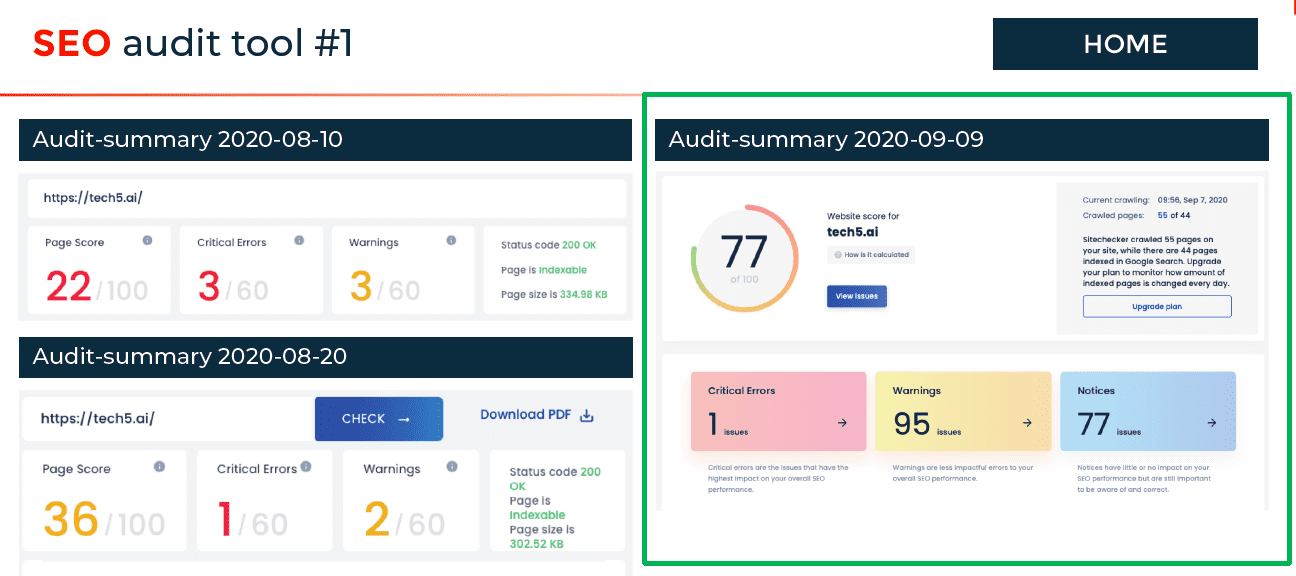
Task: Click the View issues button
Action: (x=856, y=296)
